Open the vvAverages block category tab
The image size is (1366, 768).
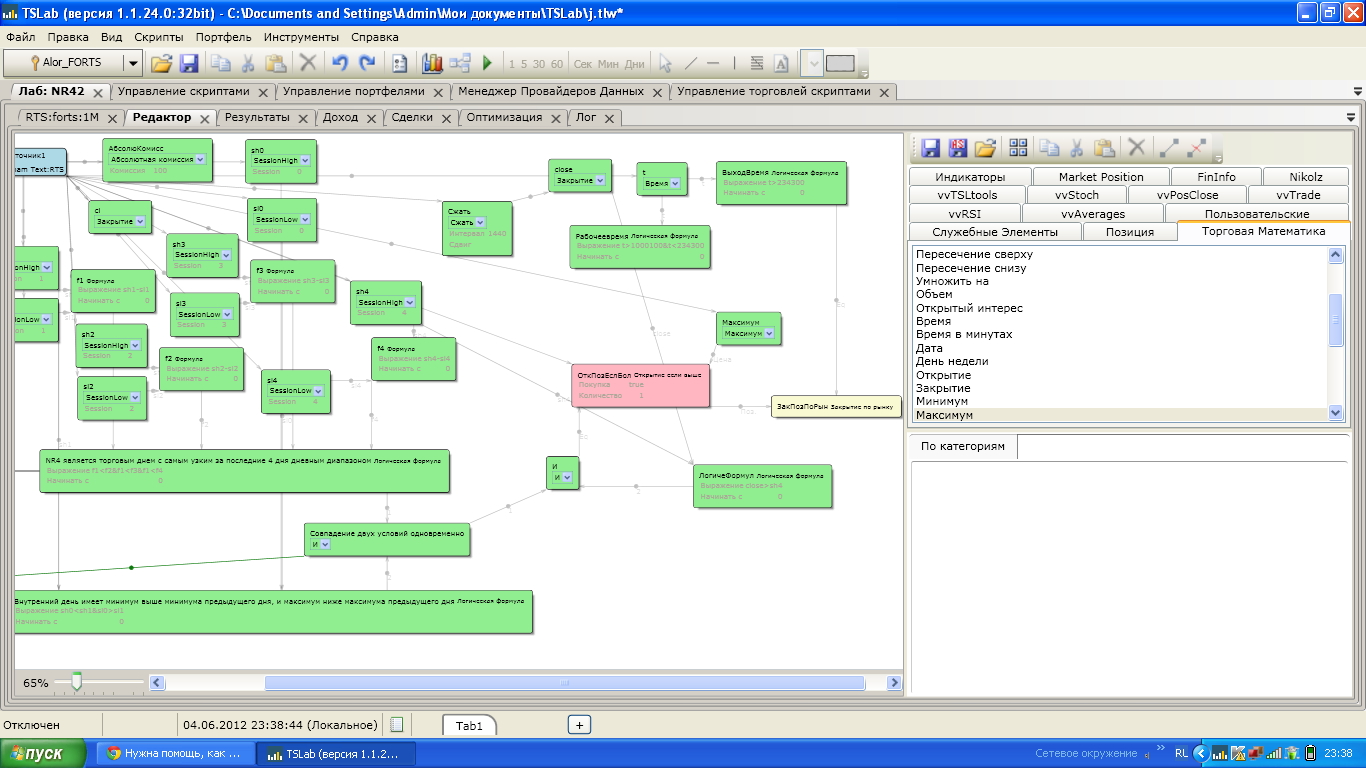tap(1093, 214)
